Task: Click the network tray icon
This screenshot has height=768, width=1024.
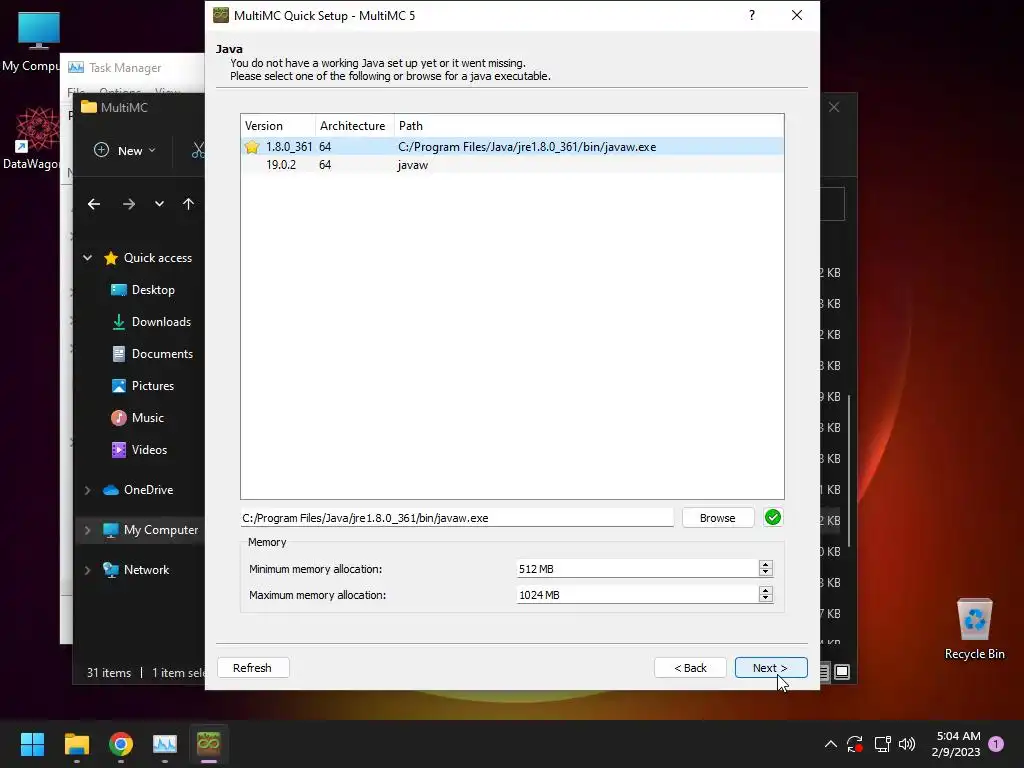Action: [x=882, y=744]
